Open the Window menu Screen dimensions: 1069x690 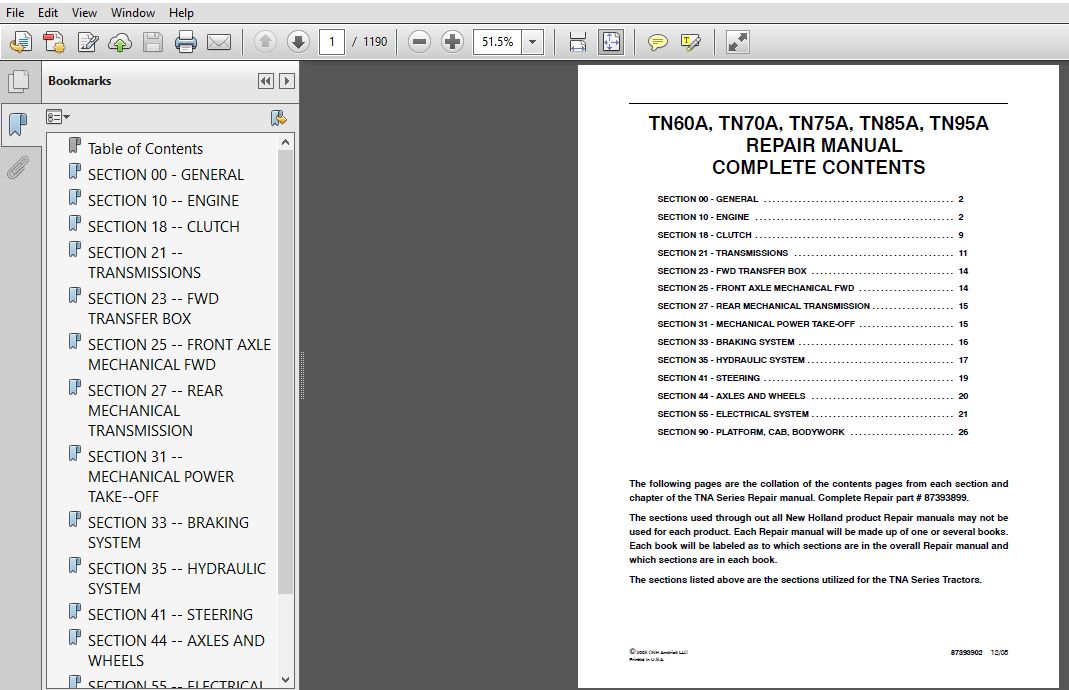point(132,12)
